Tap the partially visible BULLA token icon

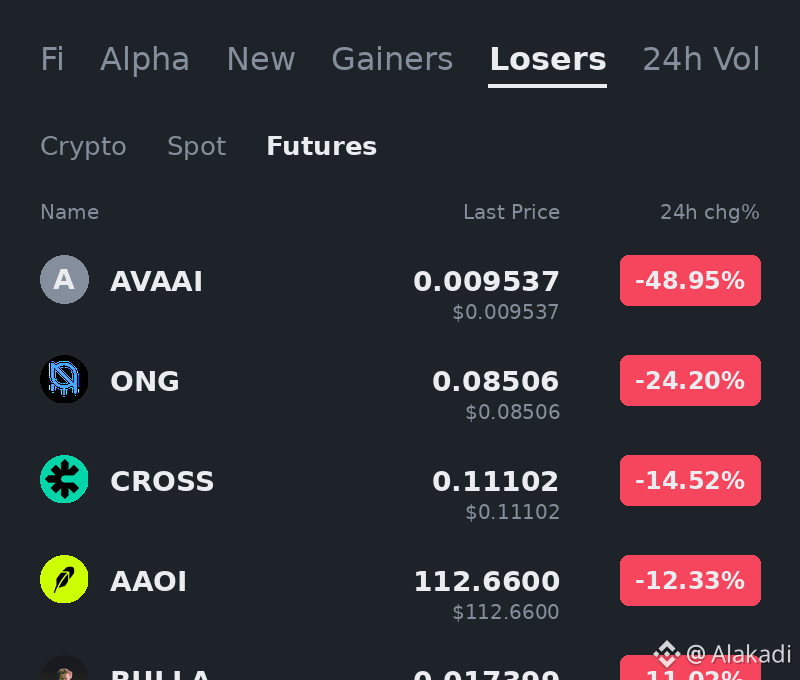point(64,668)
